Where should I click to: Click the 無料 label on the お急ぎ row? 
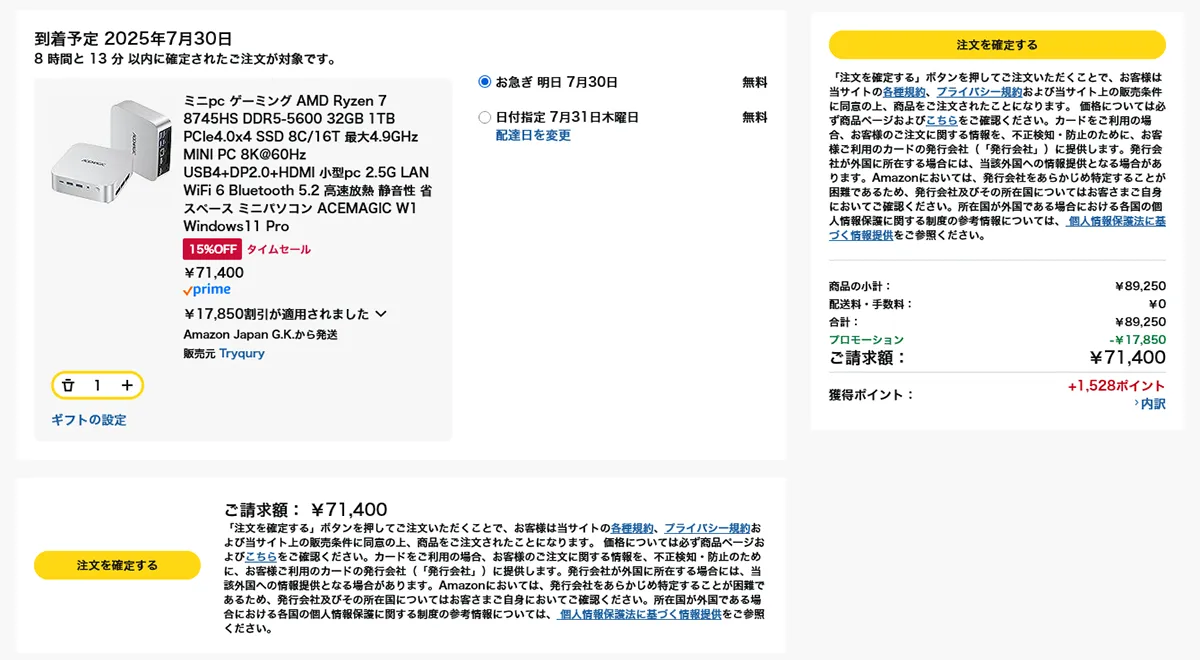pos(755,82)
